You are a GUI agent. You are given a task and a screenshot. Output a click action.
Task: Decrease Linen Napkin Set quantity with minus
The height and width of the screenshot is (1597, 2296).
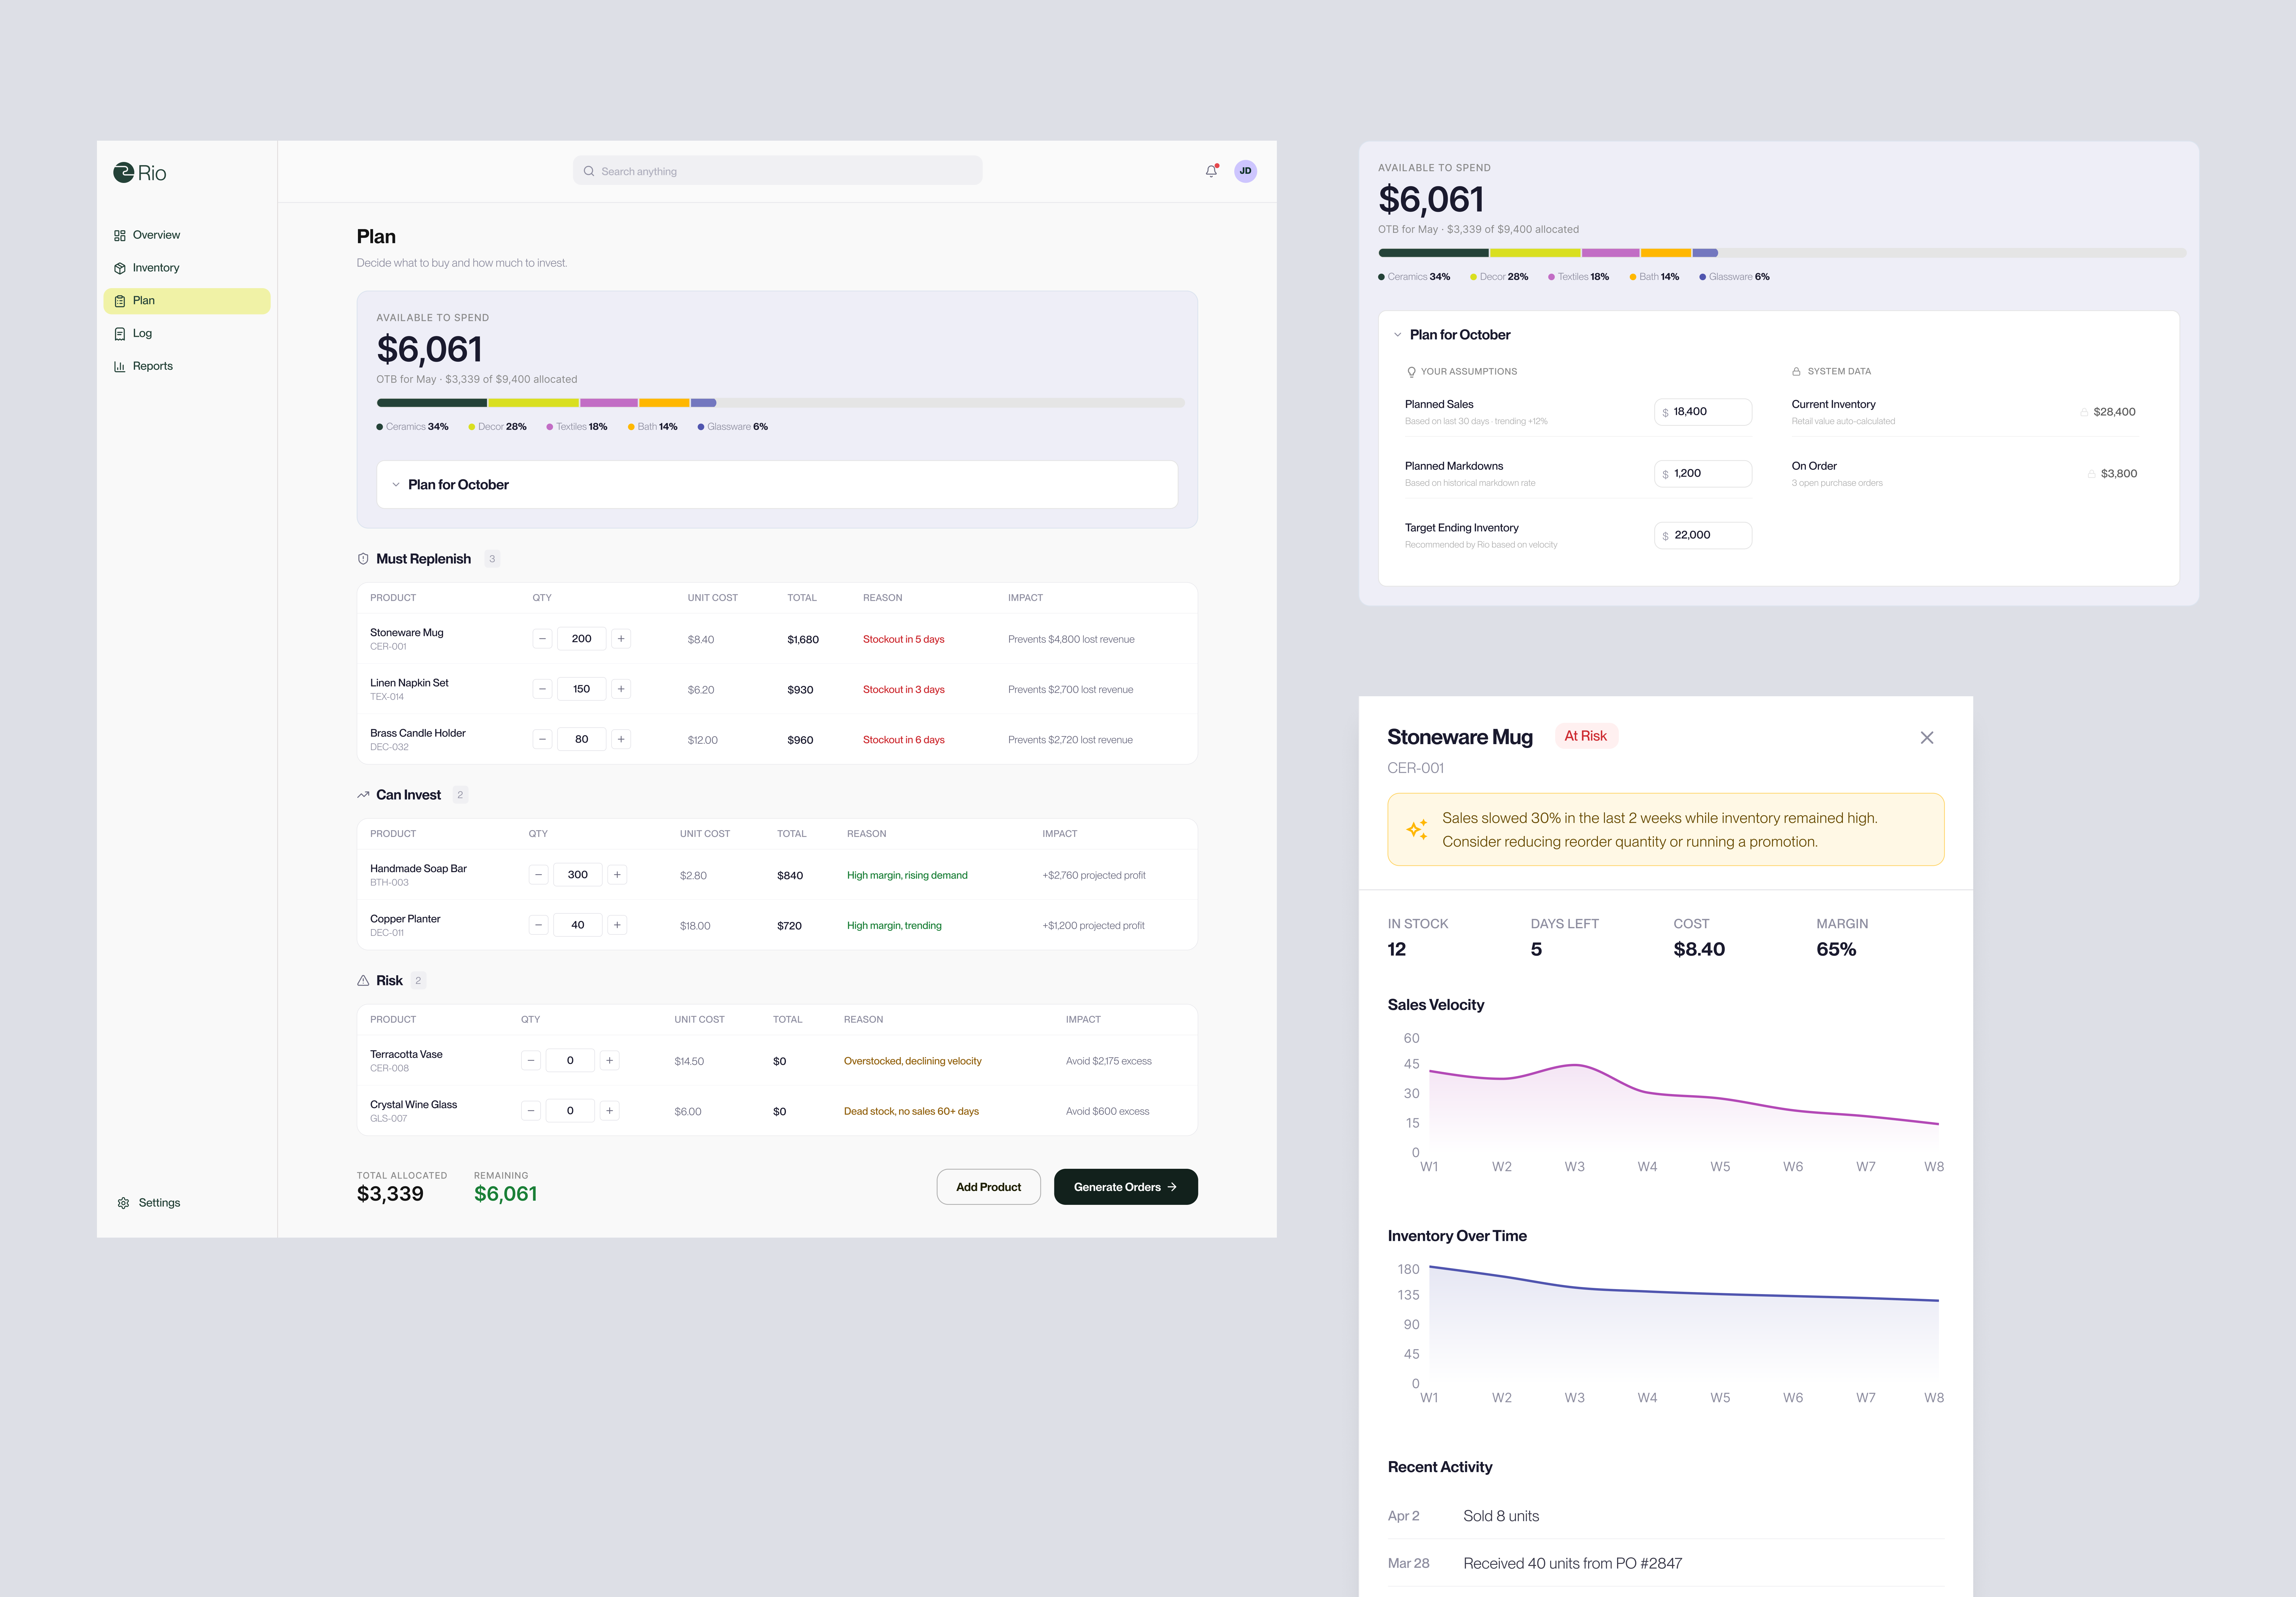tap(542, 689)
